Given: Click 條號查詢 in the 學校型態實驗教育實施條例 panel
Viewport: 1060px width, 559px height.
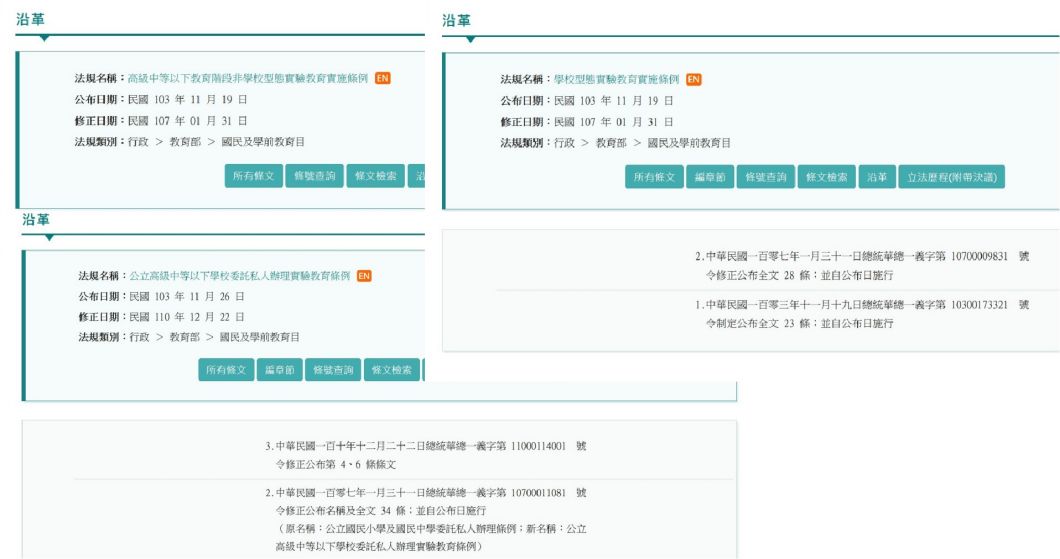Looking at the screenshot, I should pyautogui.click(x=765, y=177).
